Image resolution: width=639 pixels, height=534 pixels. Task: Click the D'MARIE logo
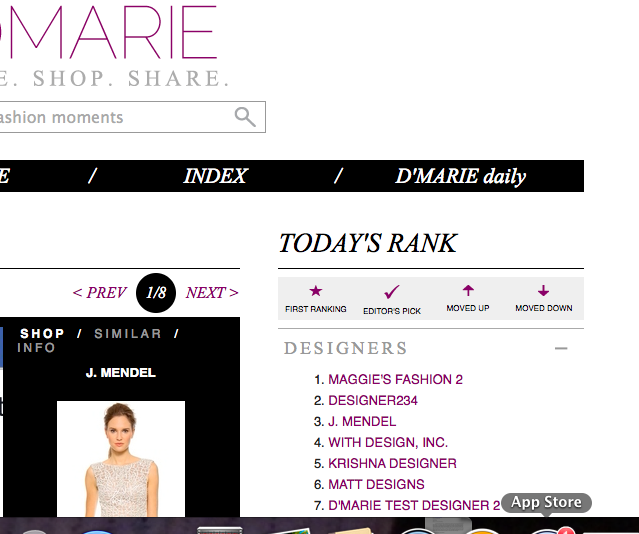point(108,33)
